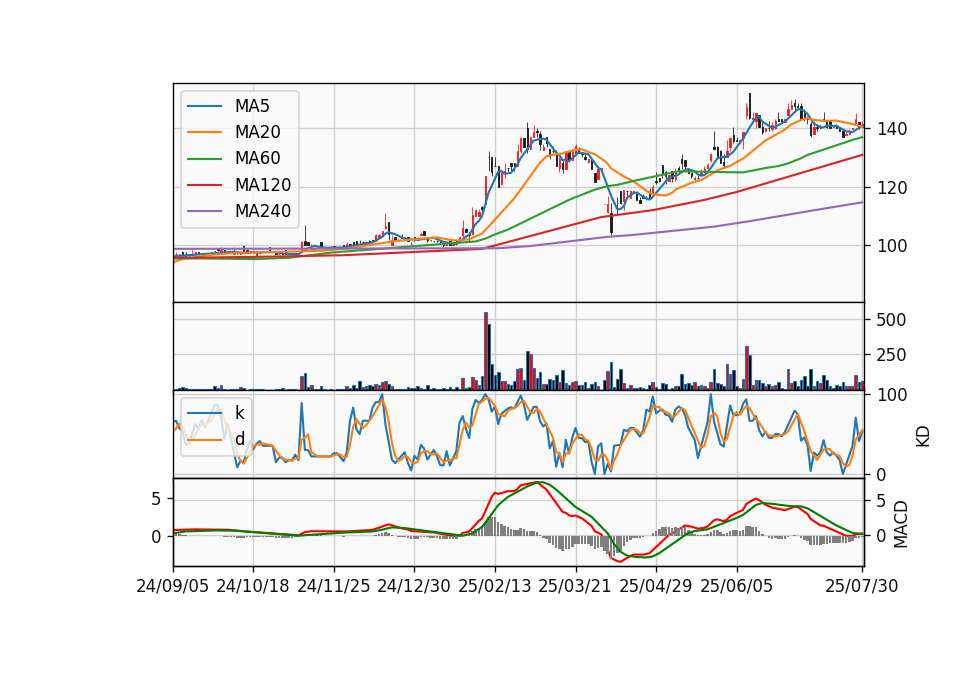Click the tallest volume bar near 25/02/13
Screen dimensions: 960x690
point(486,351)
